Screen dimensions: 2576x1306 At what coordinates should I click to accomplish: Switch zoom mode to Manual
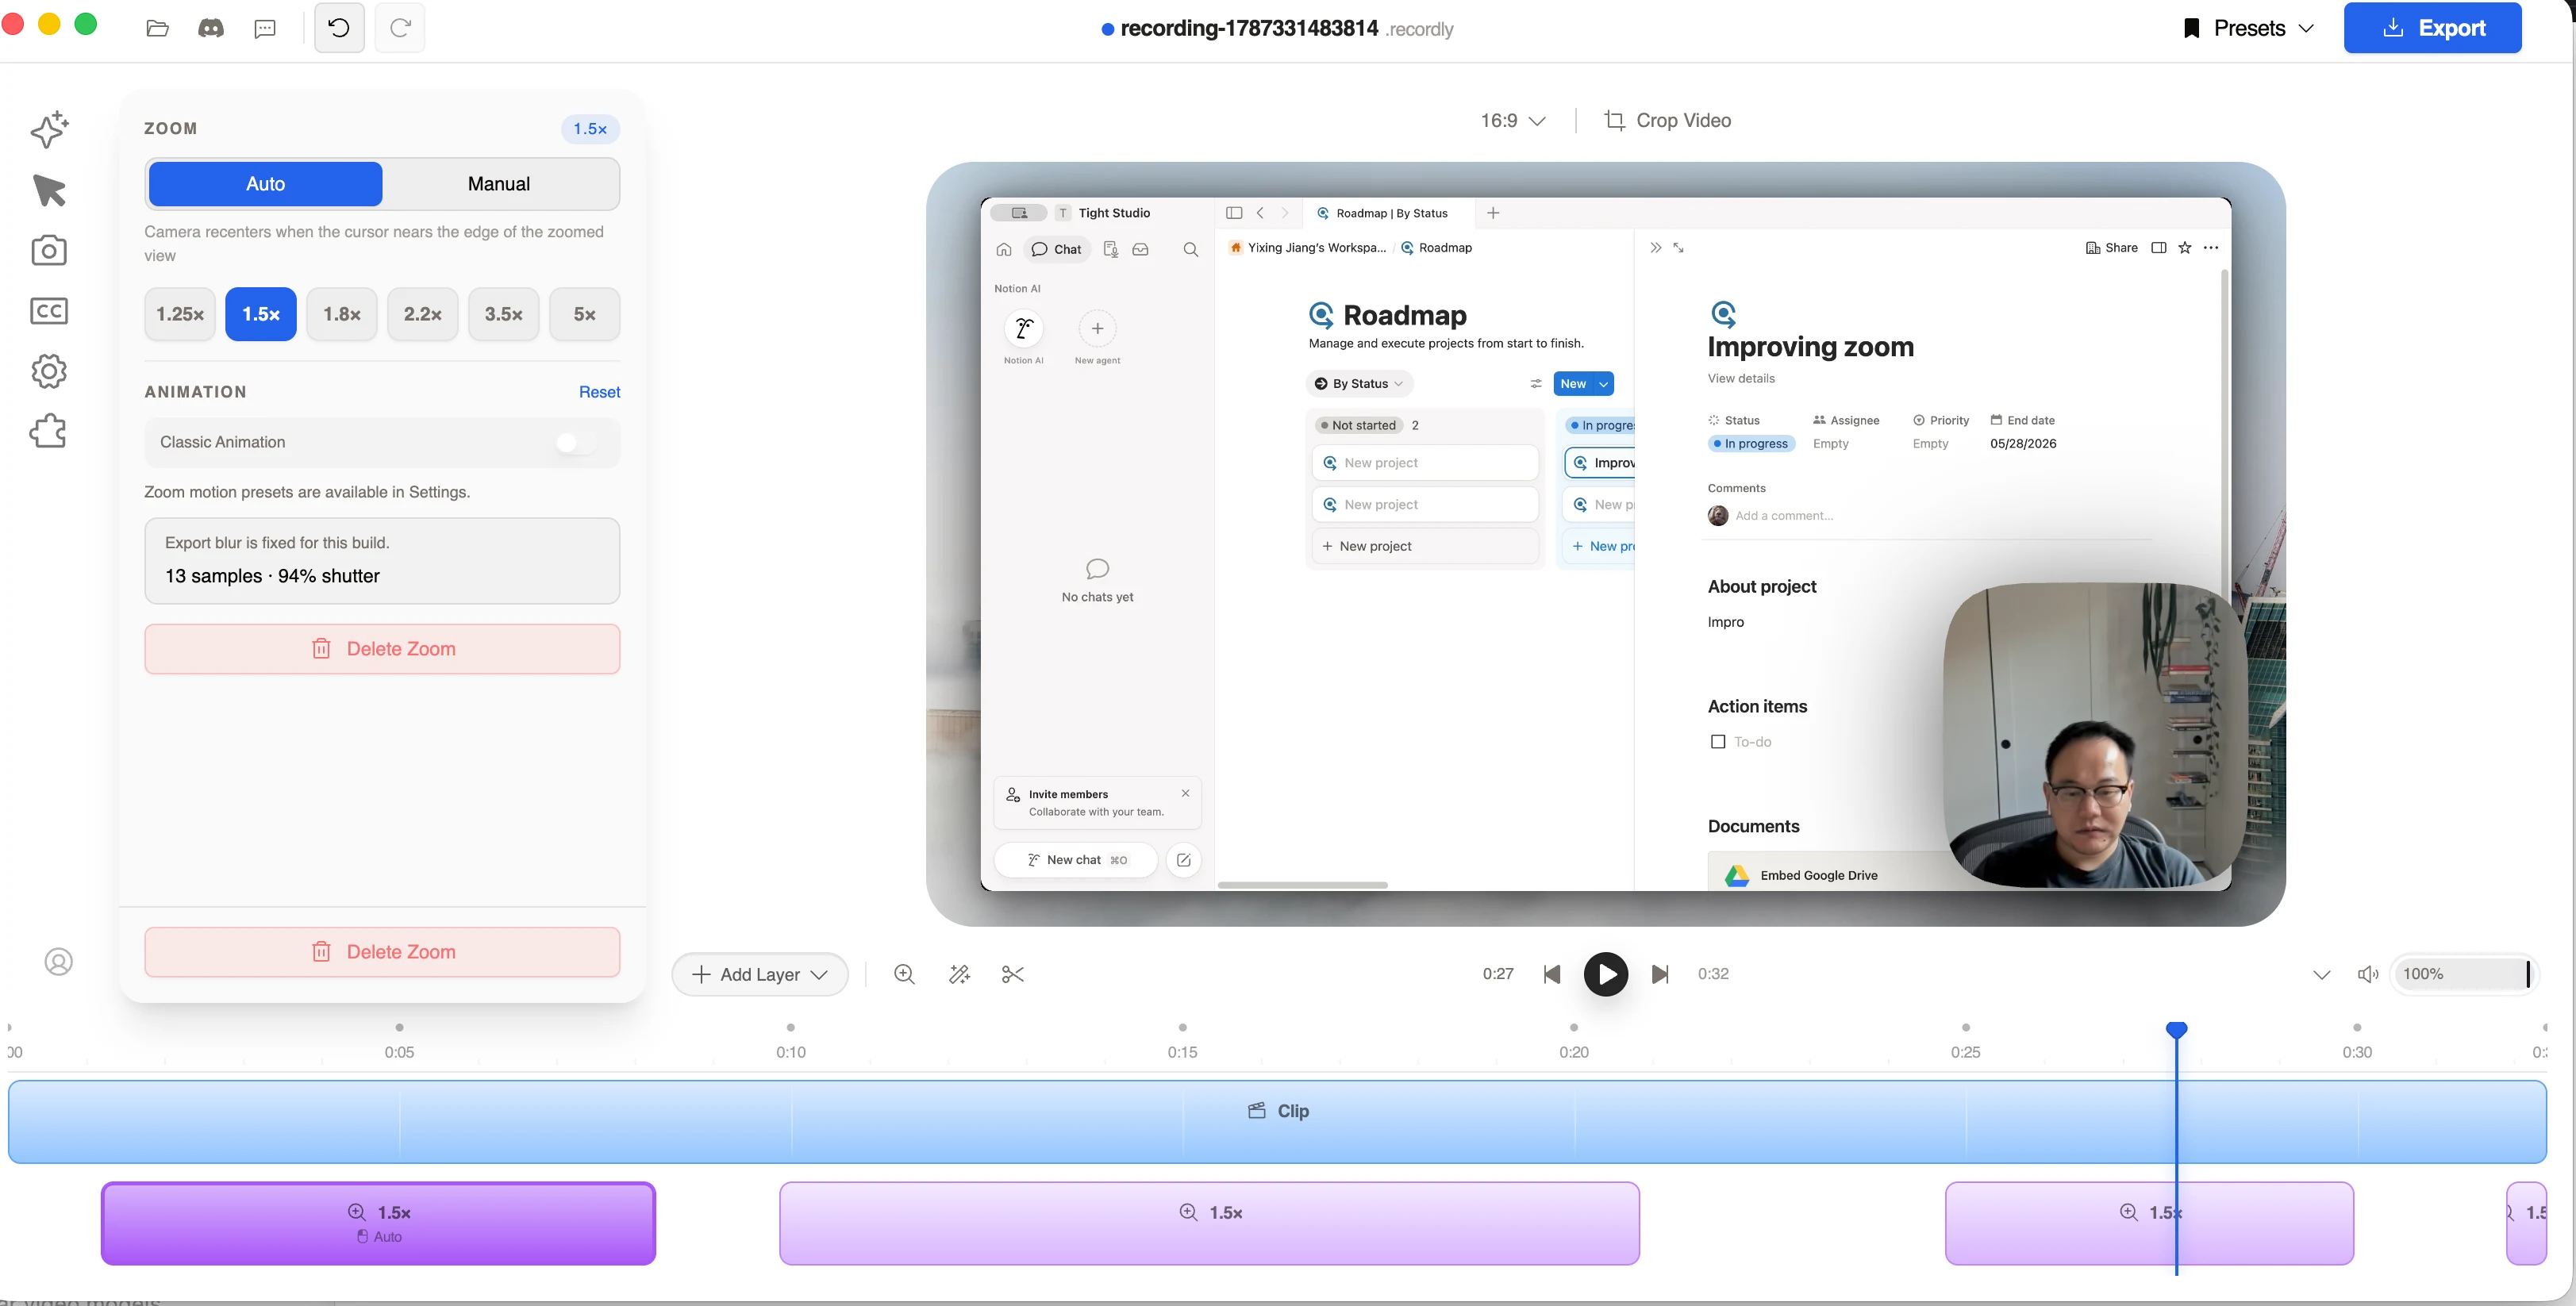tap(499, 184)
